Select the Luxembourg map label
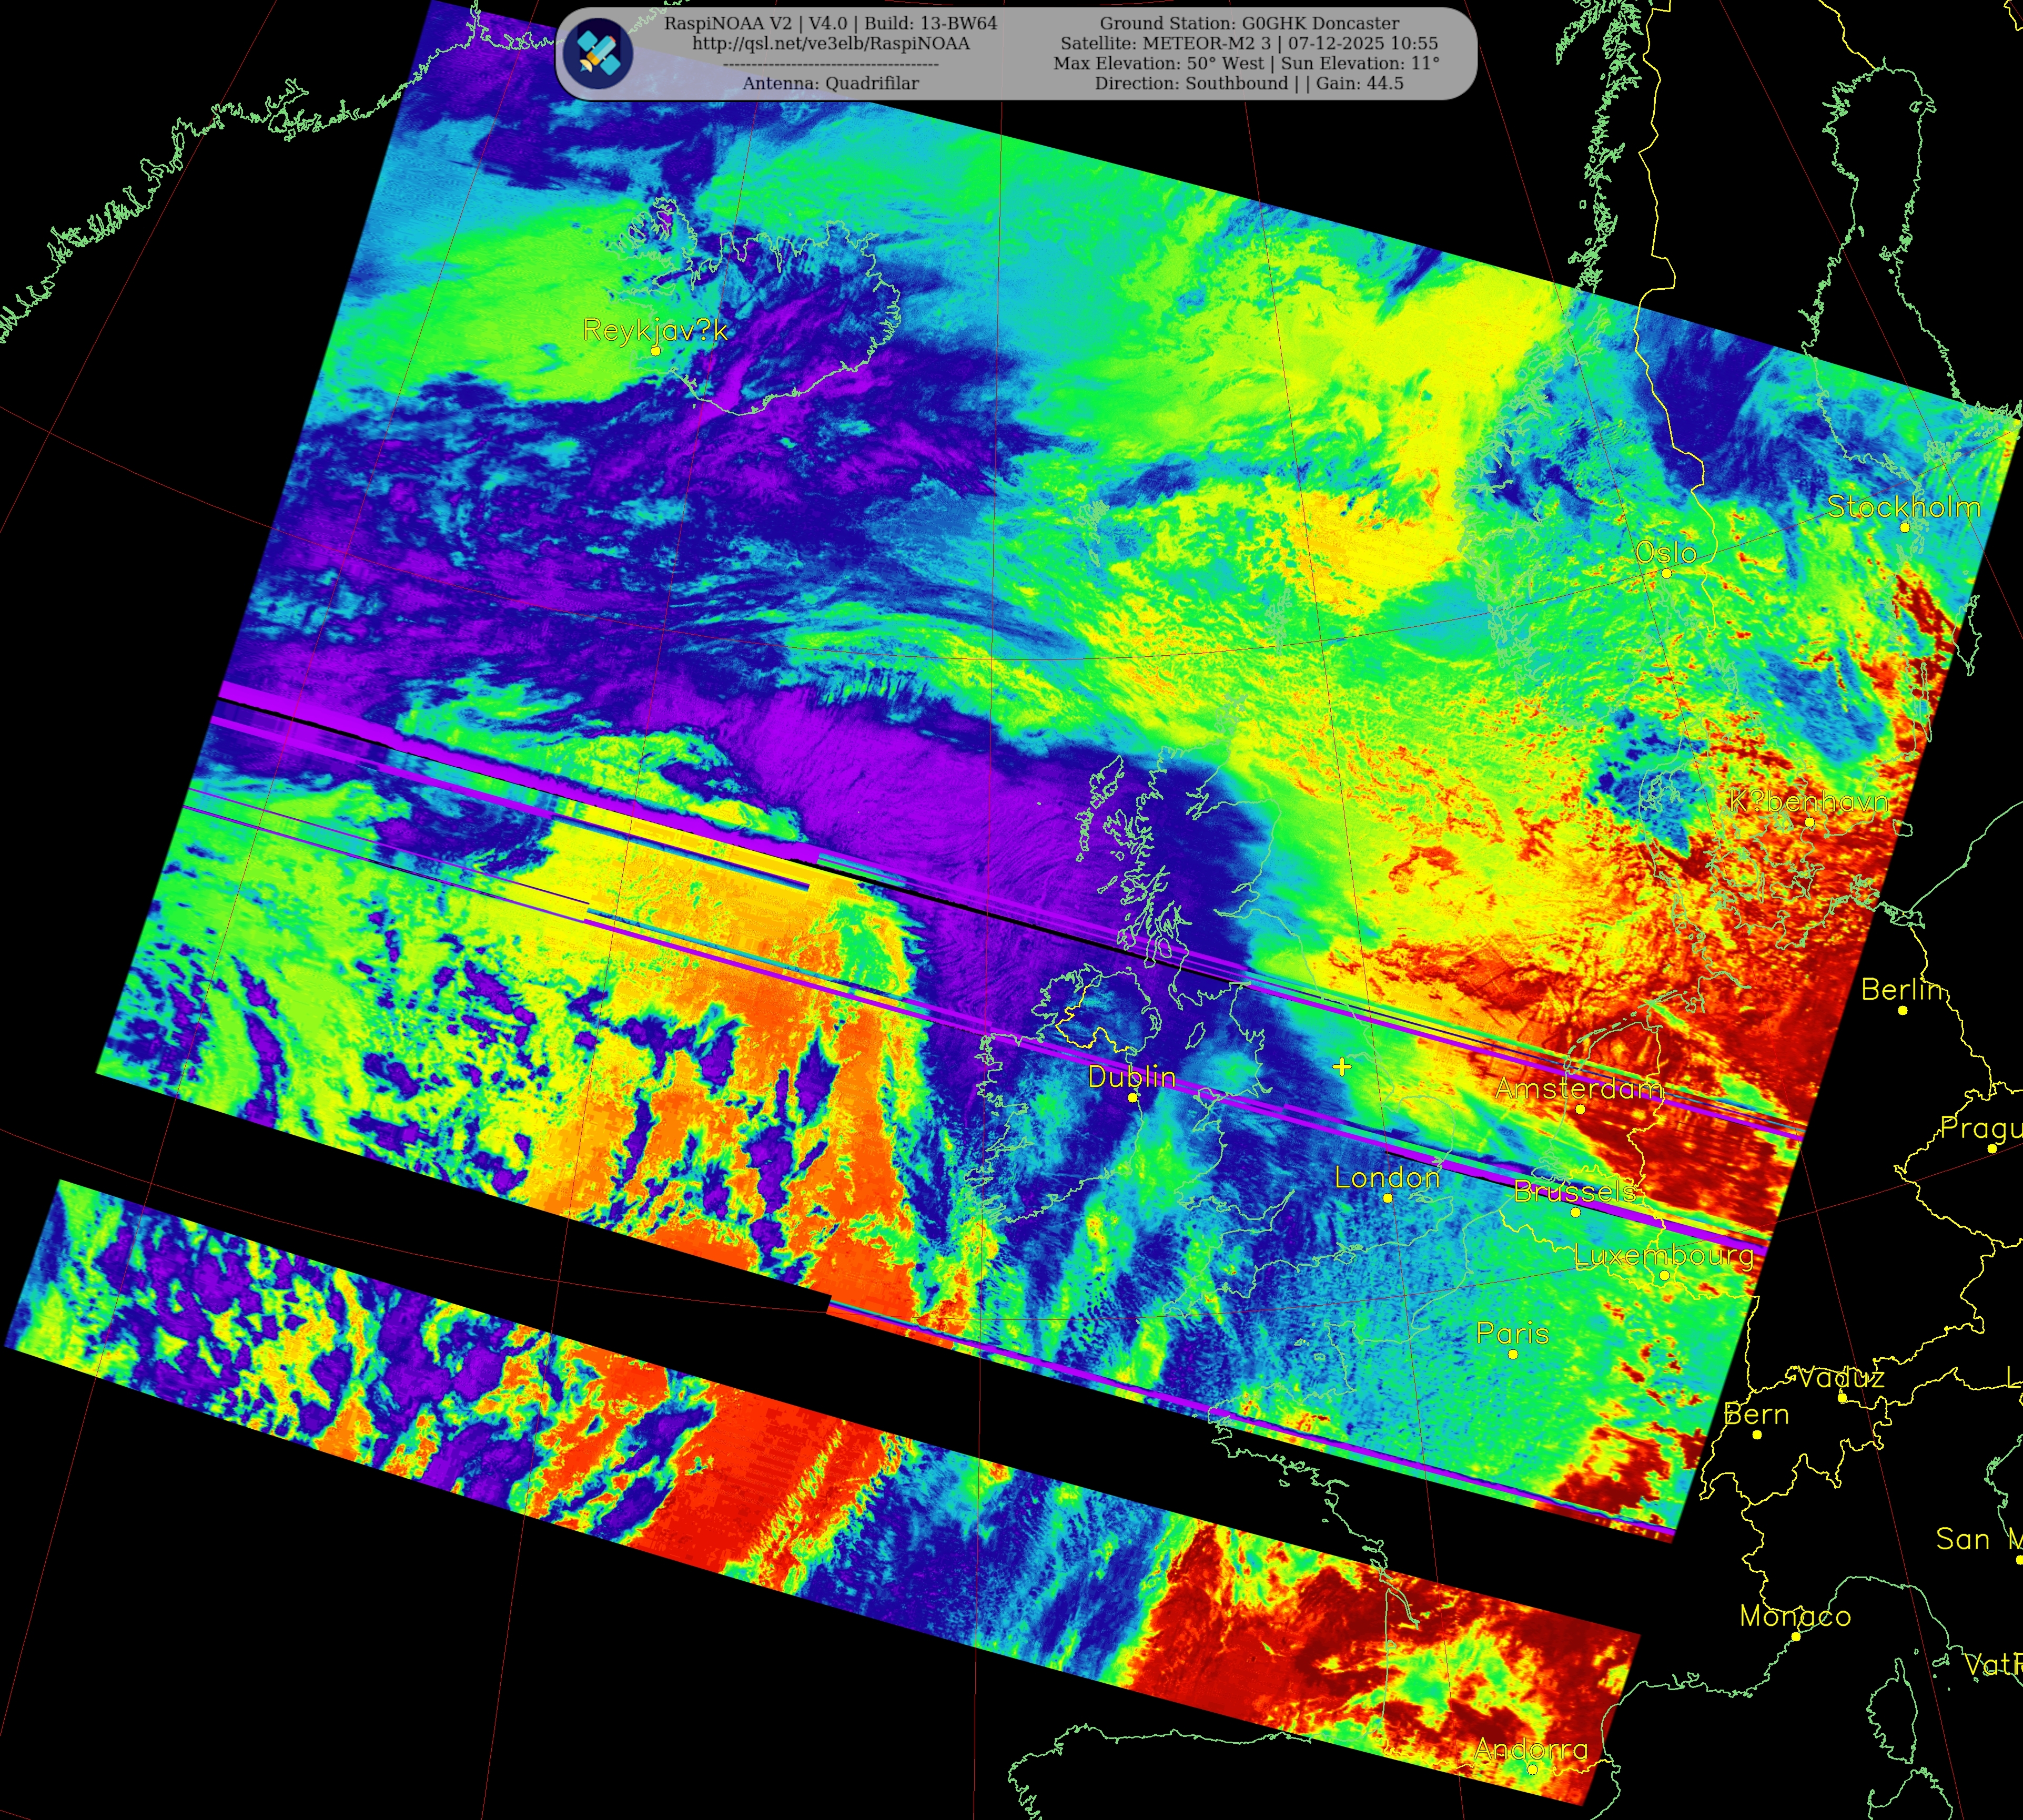Image resolution: width=2023 pixels, height=1820 pixels. 1663,1255
